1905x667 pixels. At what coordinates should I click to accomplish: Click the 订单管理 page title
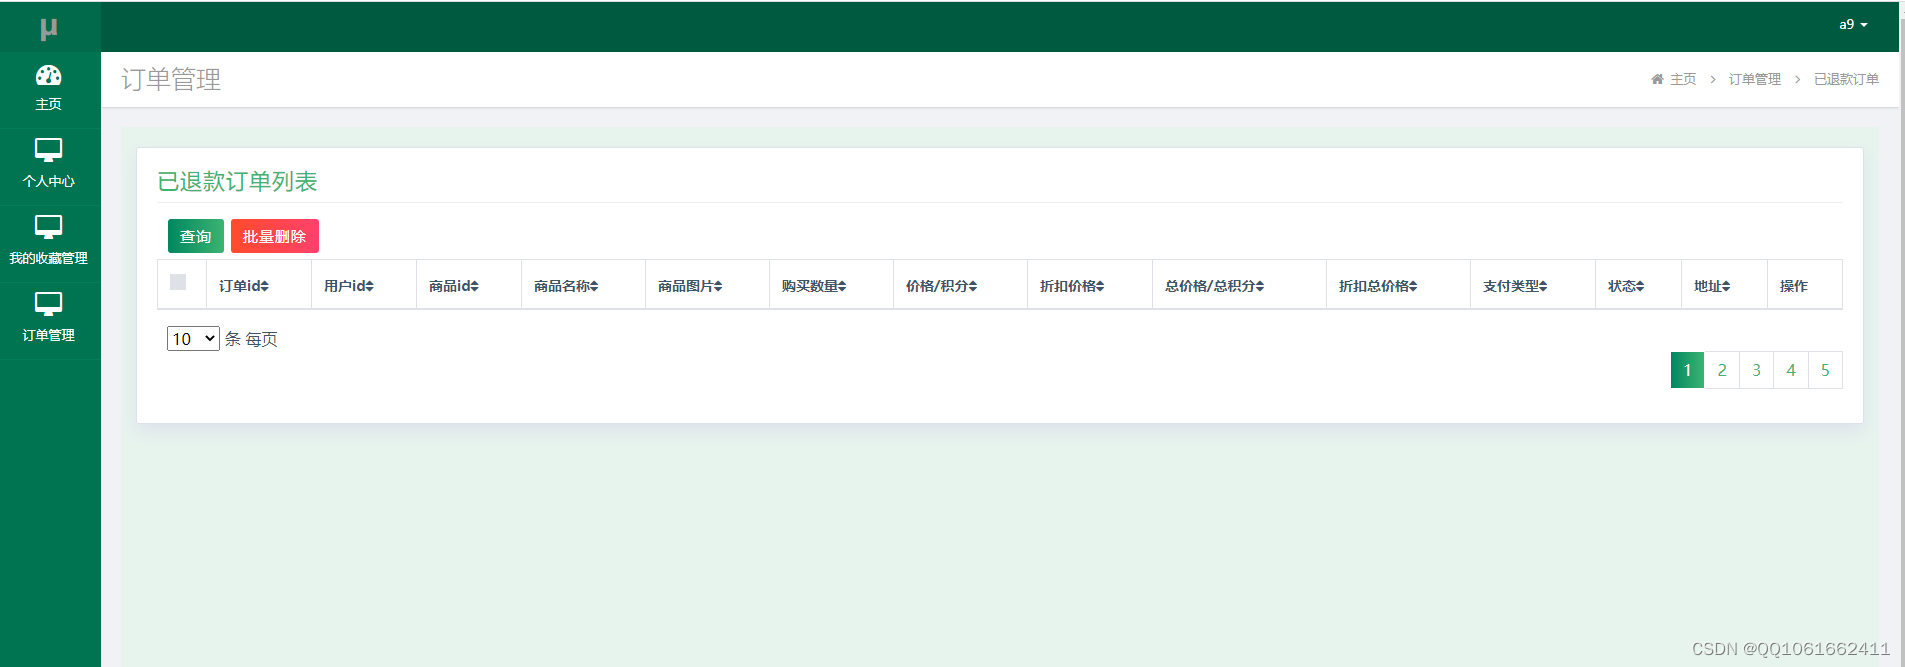(171, 79)
